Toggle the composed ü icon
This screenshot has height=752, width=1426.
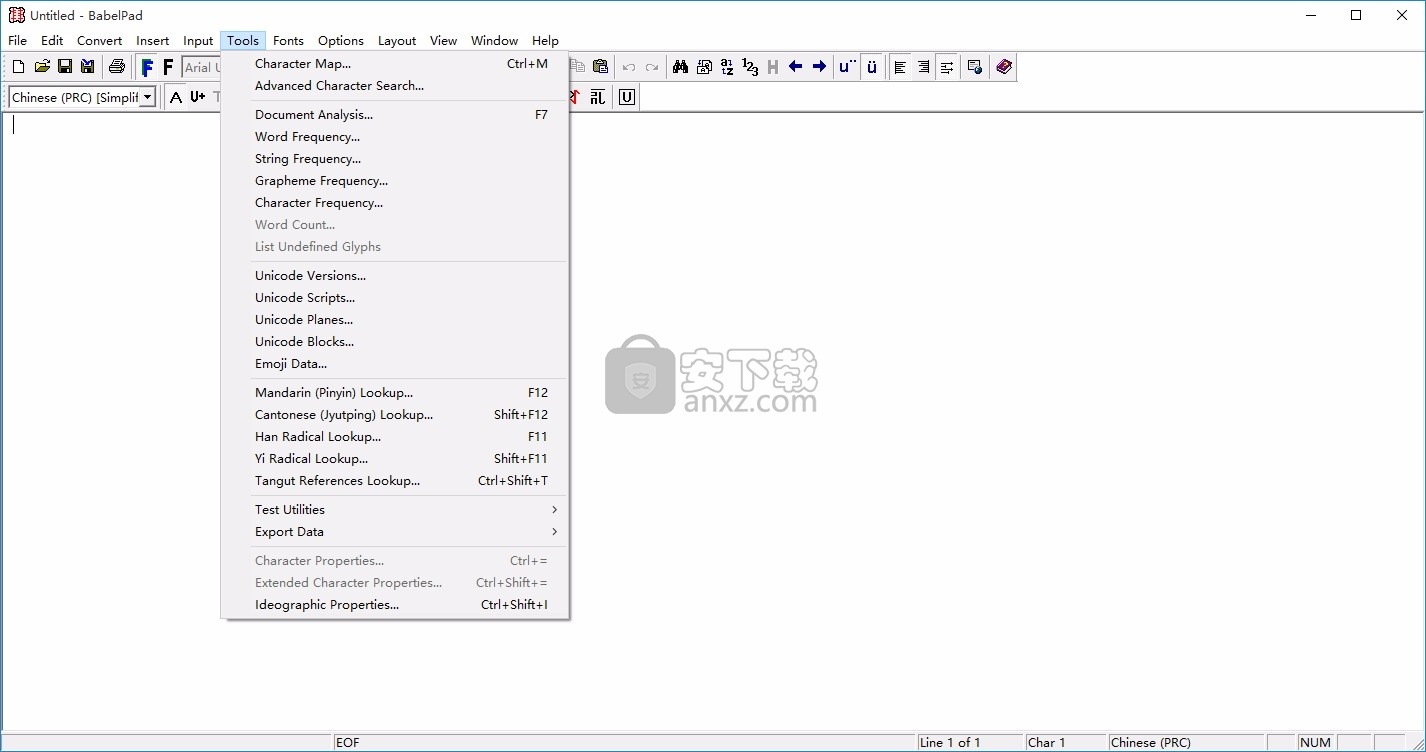(x=872, y=67)
